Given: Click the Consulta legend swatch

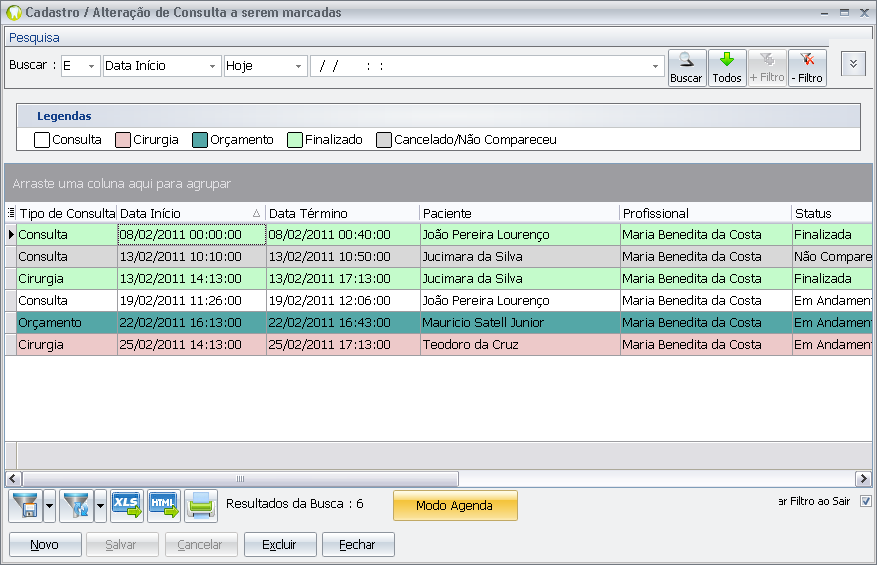Looking at the screenshot, I should (42, 140).
